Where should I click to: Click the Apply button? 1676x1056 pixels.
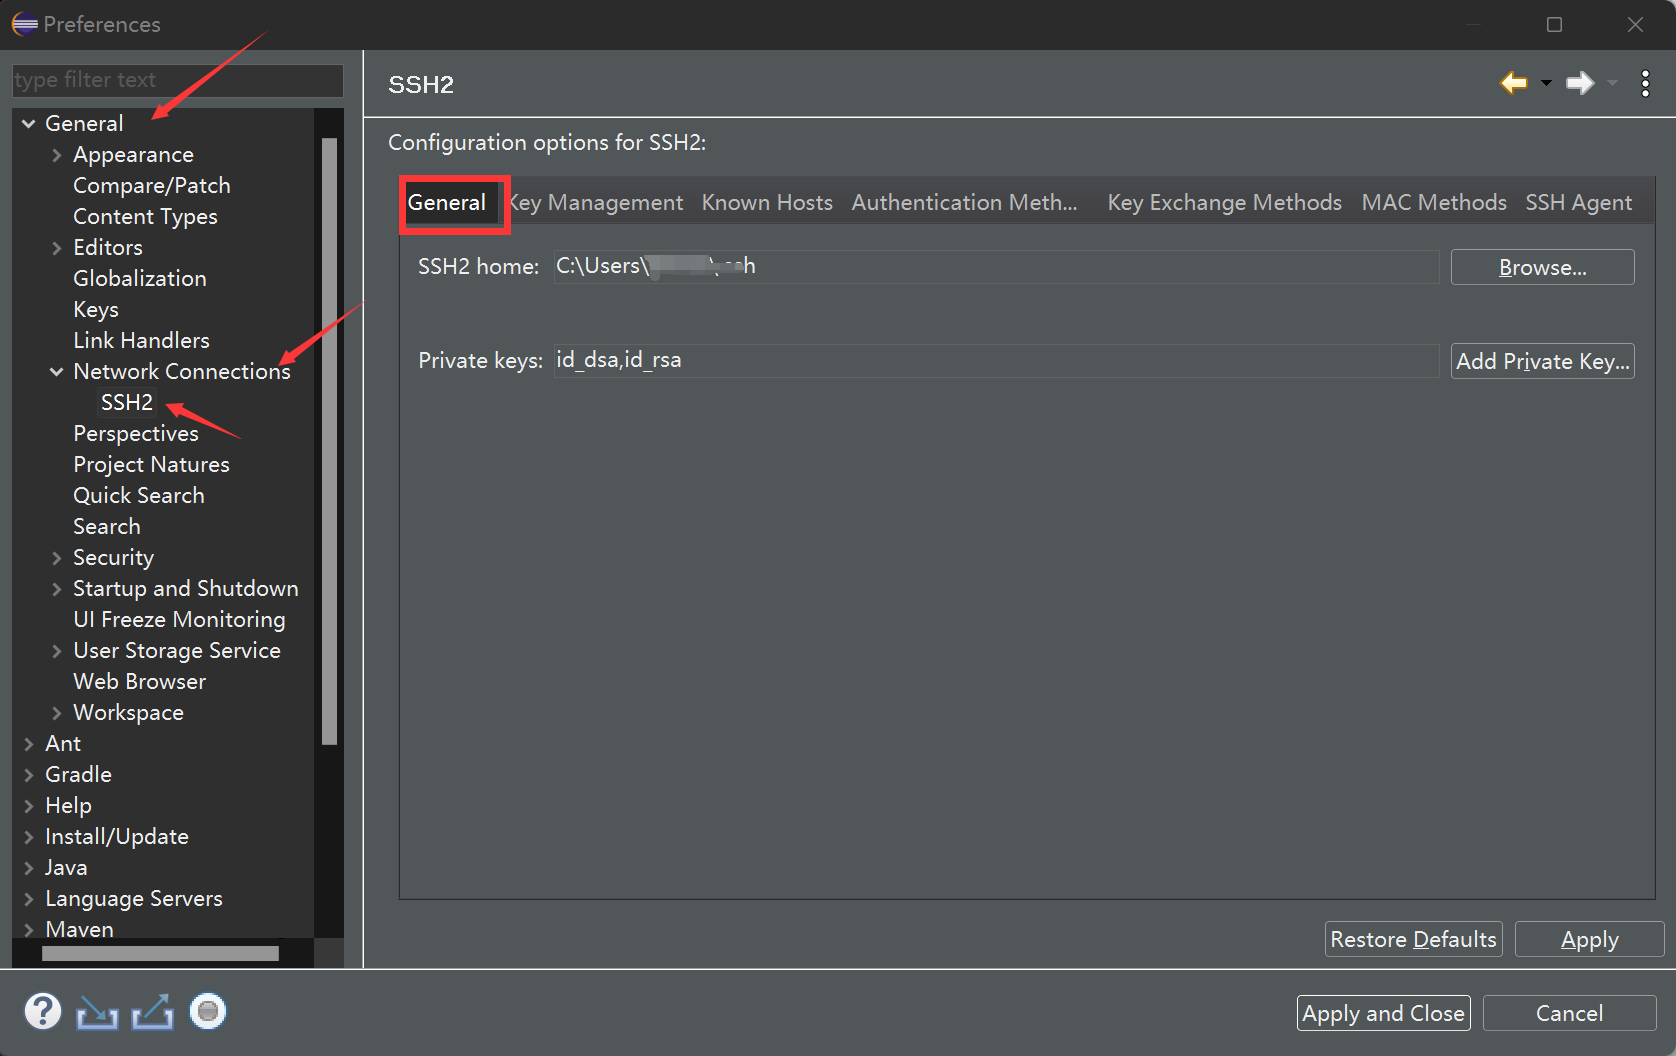click(1590, 939)
